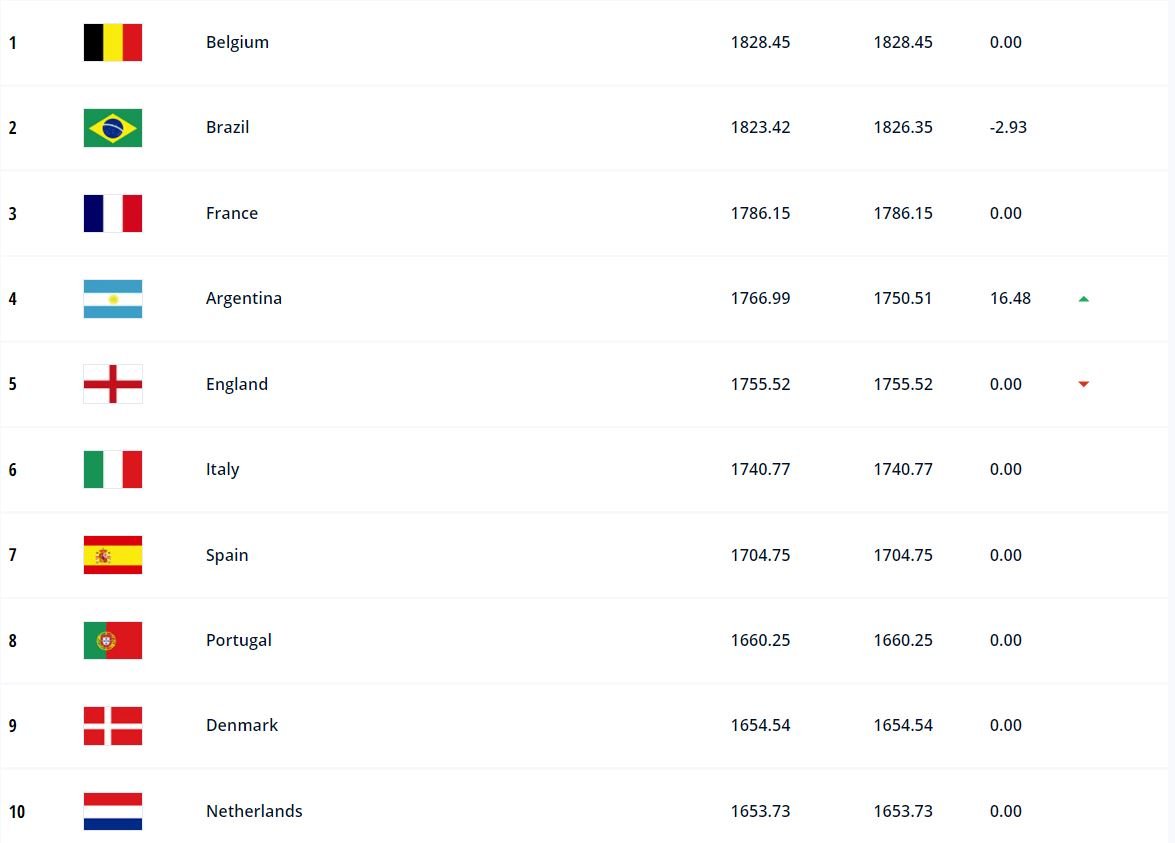Open the Belgium team link
The image size is (1175, 843).
point(237,42)
